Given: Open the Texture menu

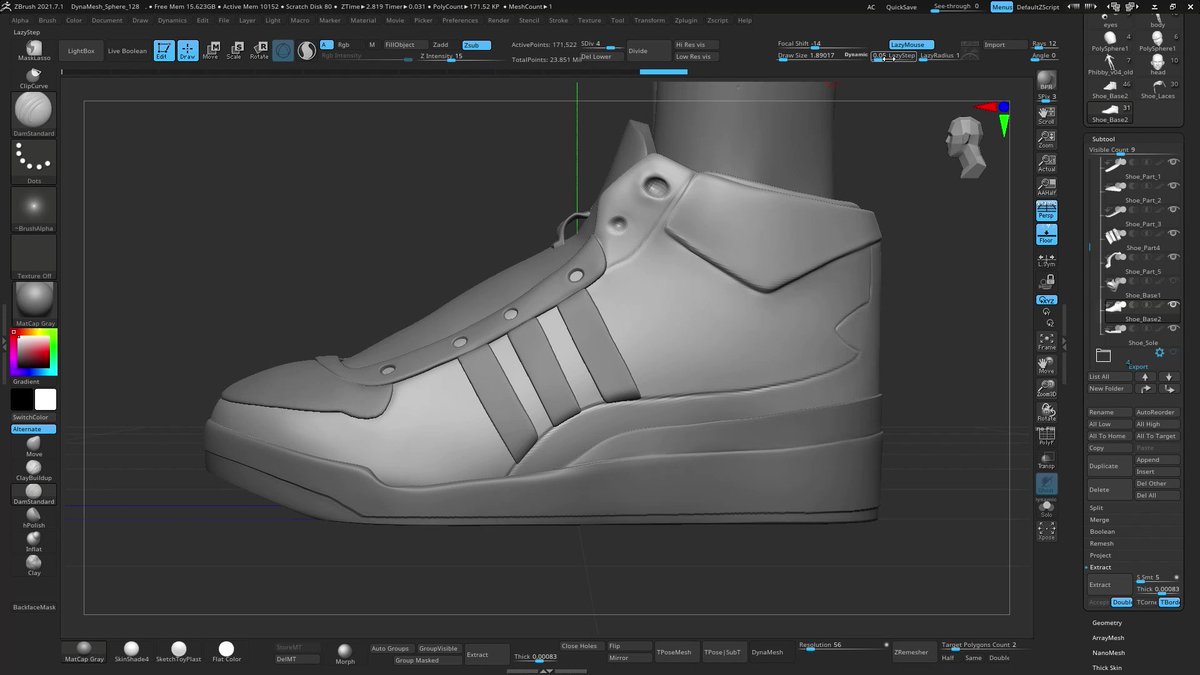Looking at the screenshot, I should [590, 20].
